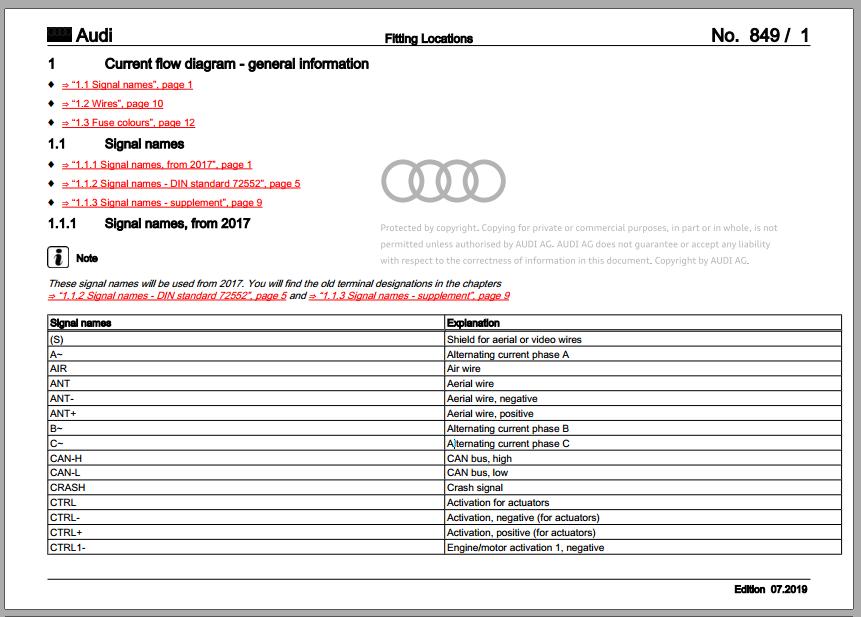Screen dimensions: 861x617
Task: Follow link '1.1.1 Signal names, from 2017'
Action: click(156, 165)
